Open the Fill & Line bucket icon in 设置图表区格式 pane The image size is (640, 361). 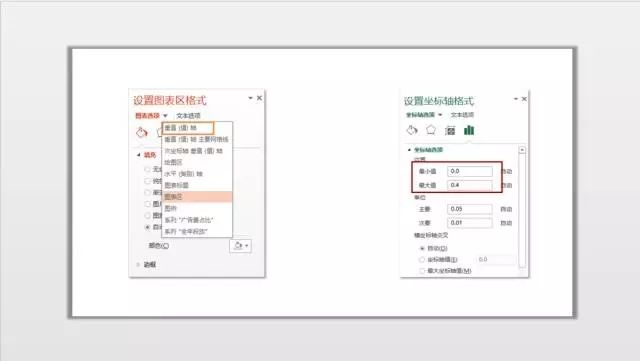[142, 132]
